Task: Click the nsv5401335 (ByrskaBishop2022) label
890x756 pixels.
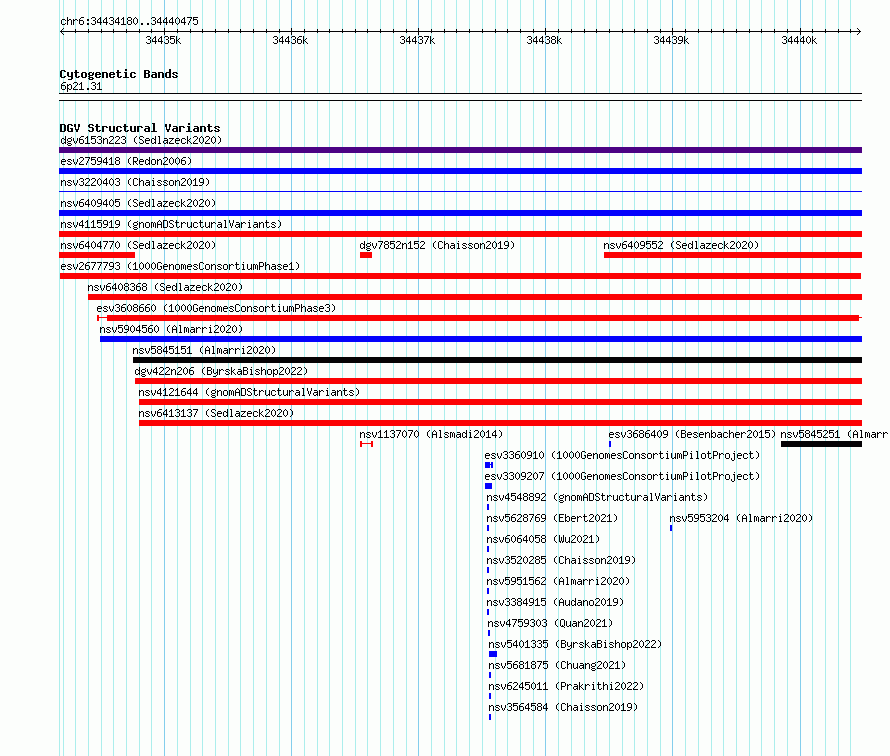Action: [575, 644]
